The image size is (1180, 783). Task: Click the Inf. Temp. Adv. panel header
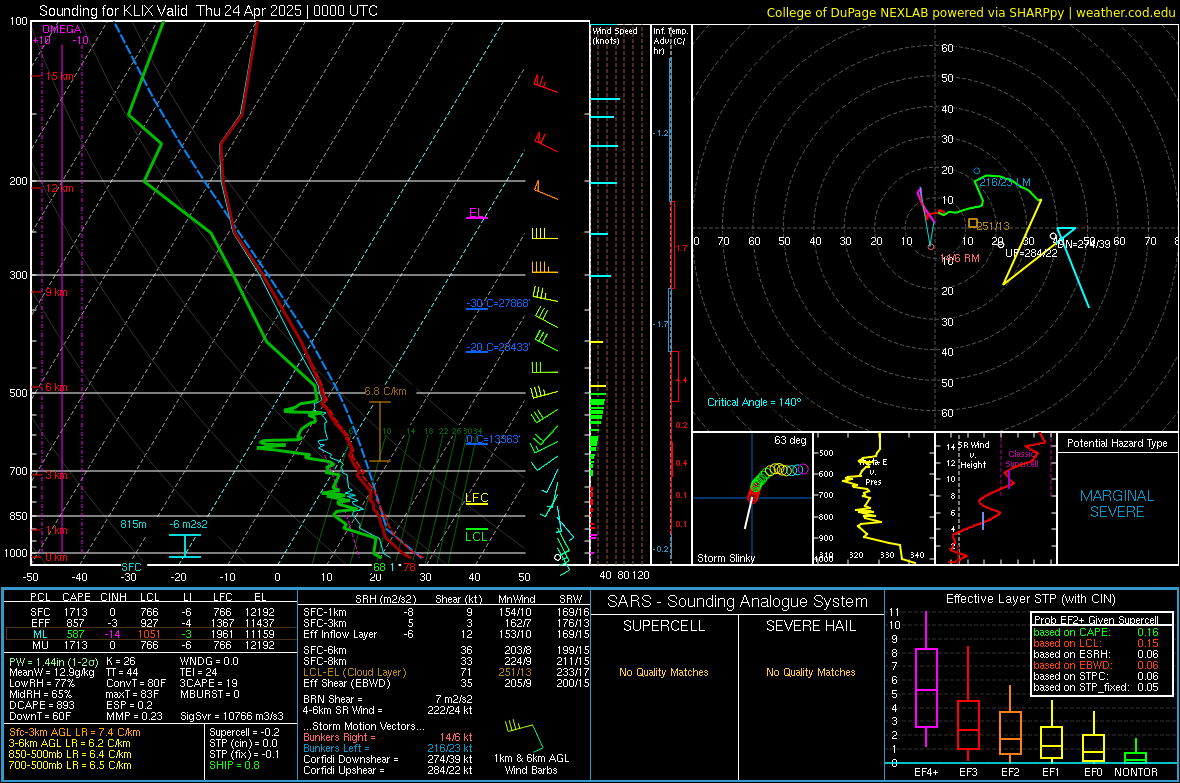coord(670,41)
